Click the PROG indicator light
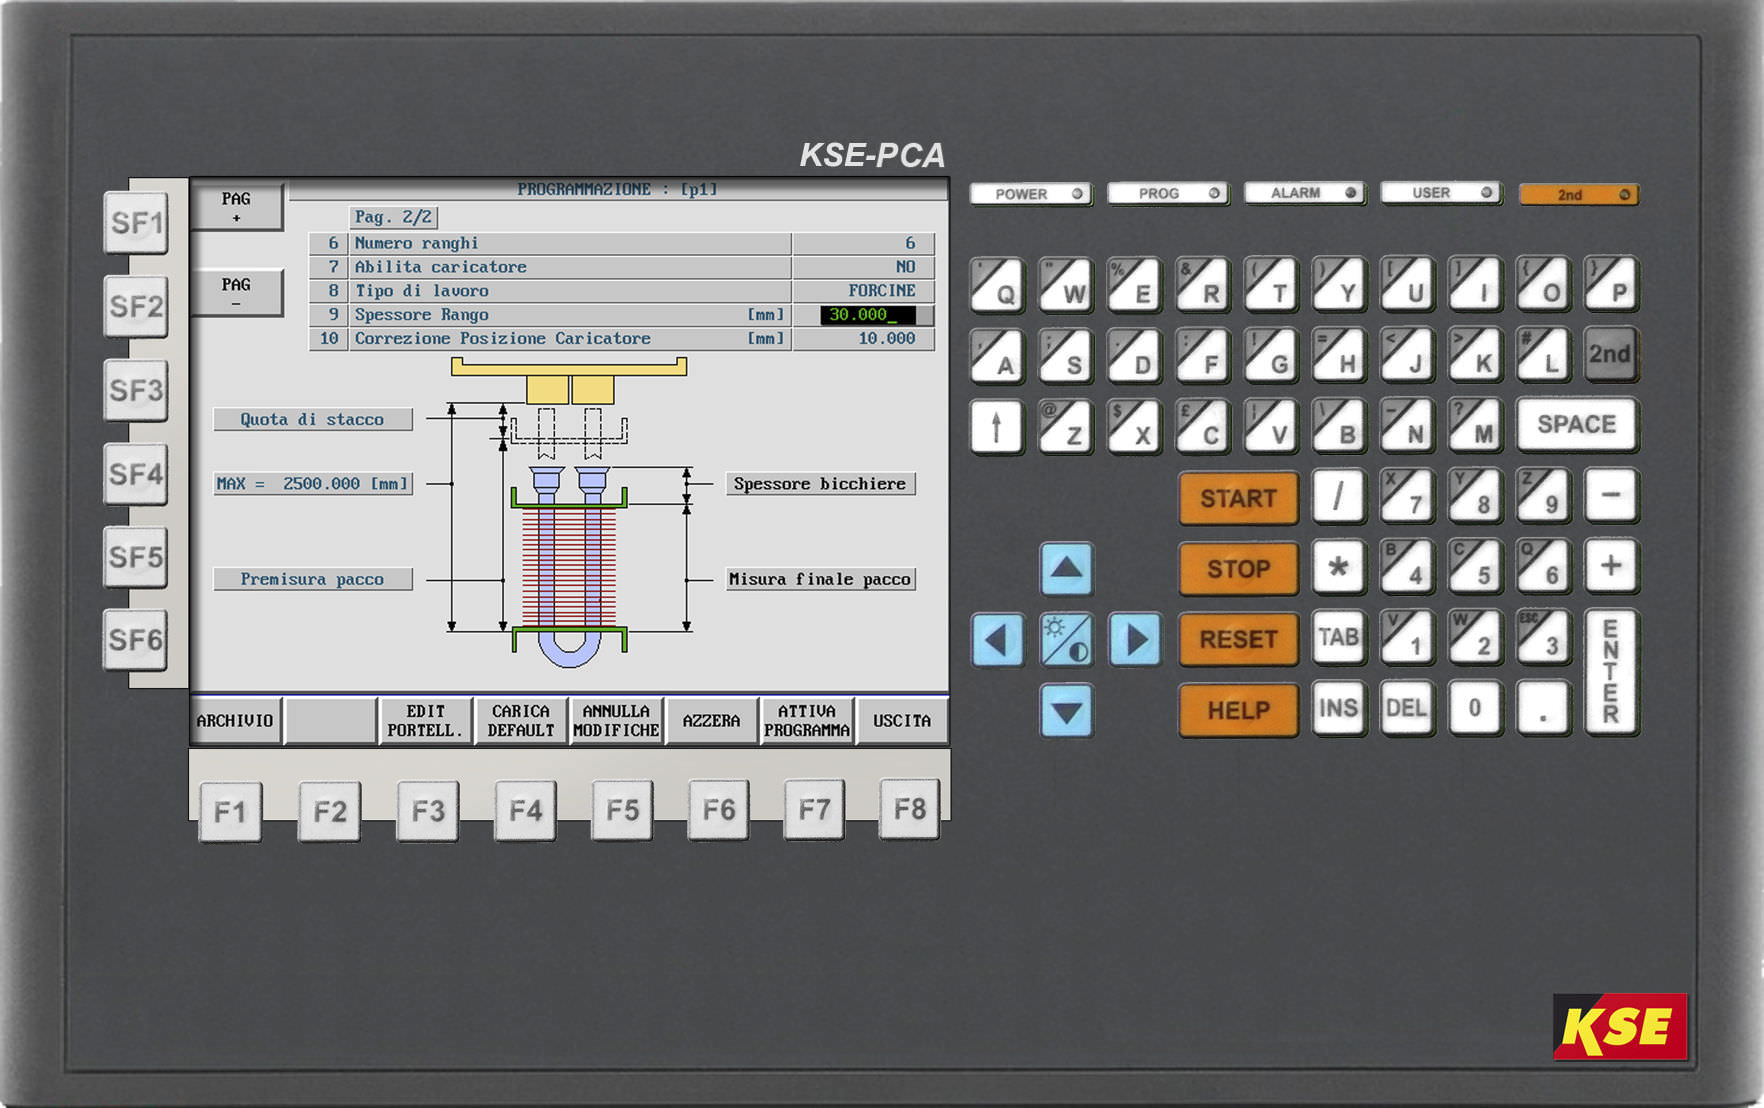Image resolution: width=1764 pixels, height=1108 pixels. tap(1168, 193)
